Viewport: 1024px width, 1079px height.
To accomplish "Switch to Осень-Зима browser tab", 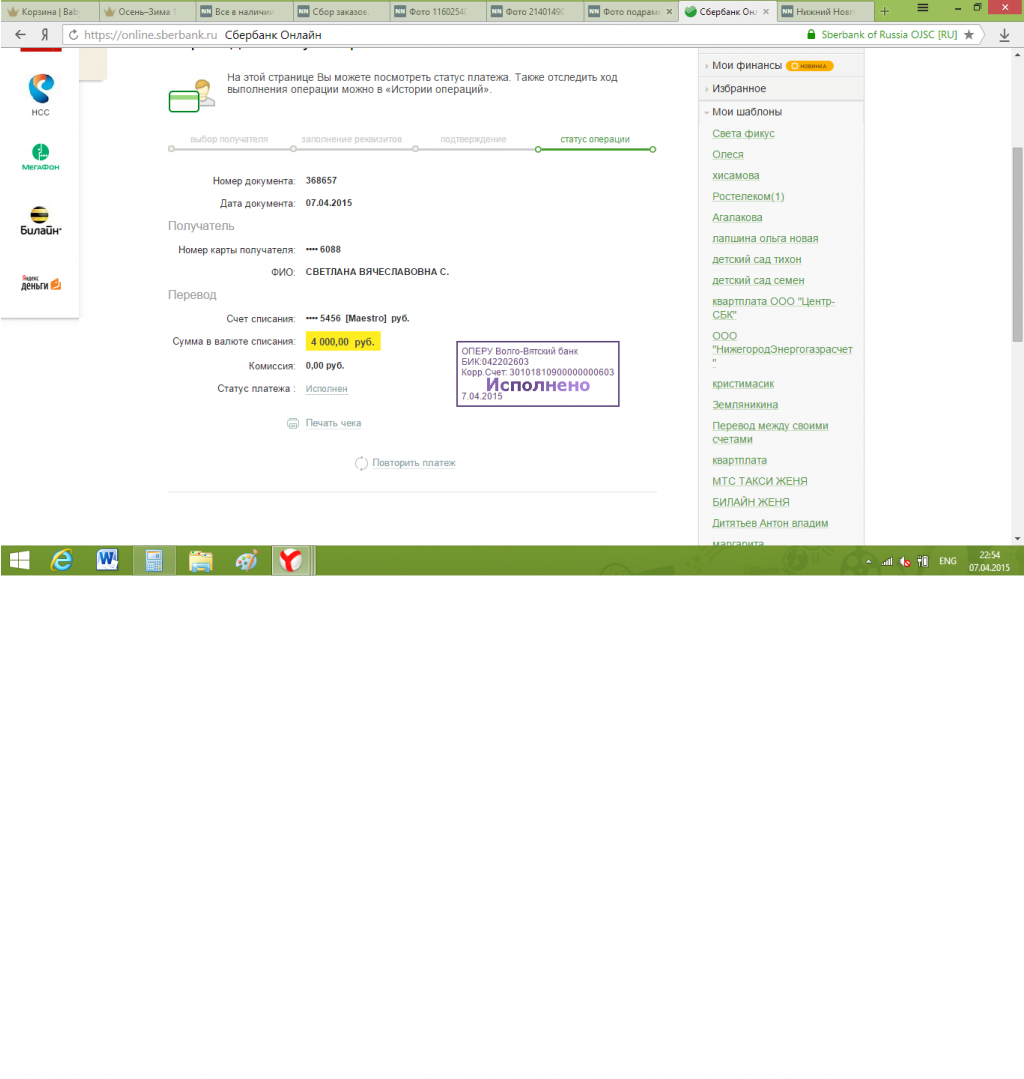I will pos(145,12).
